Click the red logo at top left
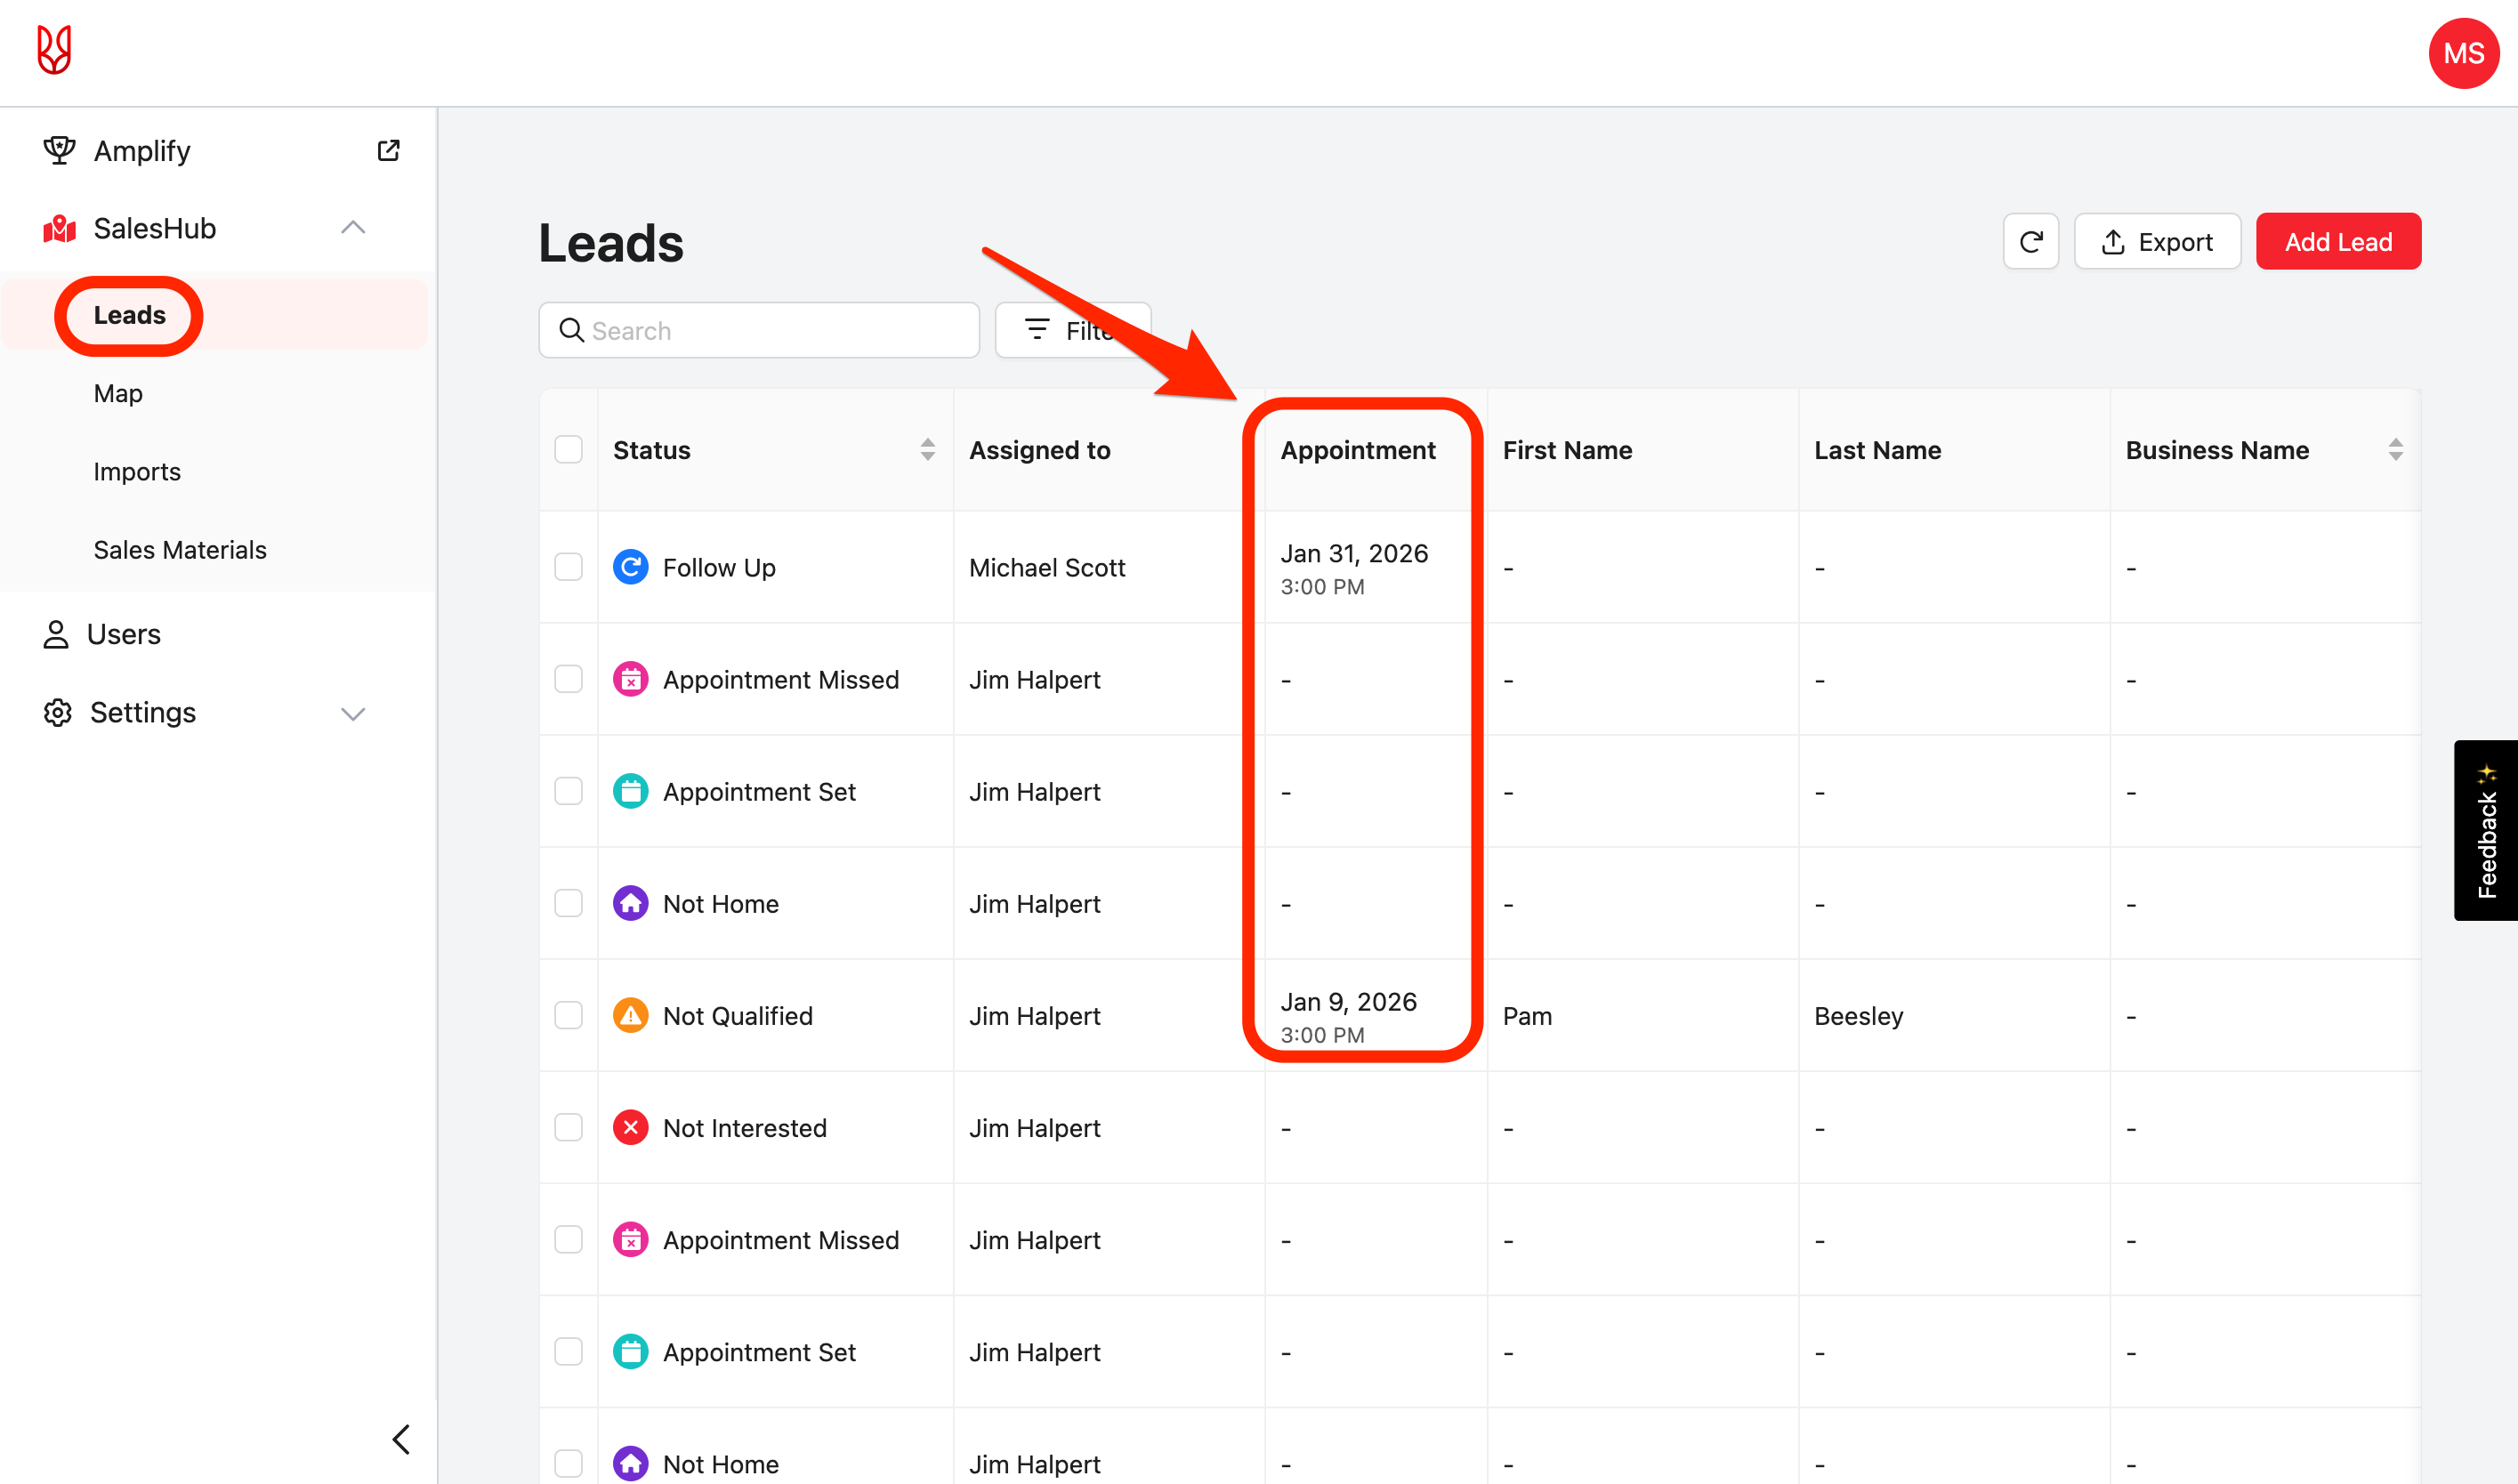This screenshot has width=2518, height=1484. click(x=54, y=50)
